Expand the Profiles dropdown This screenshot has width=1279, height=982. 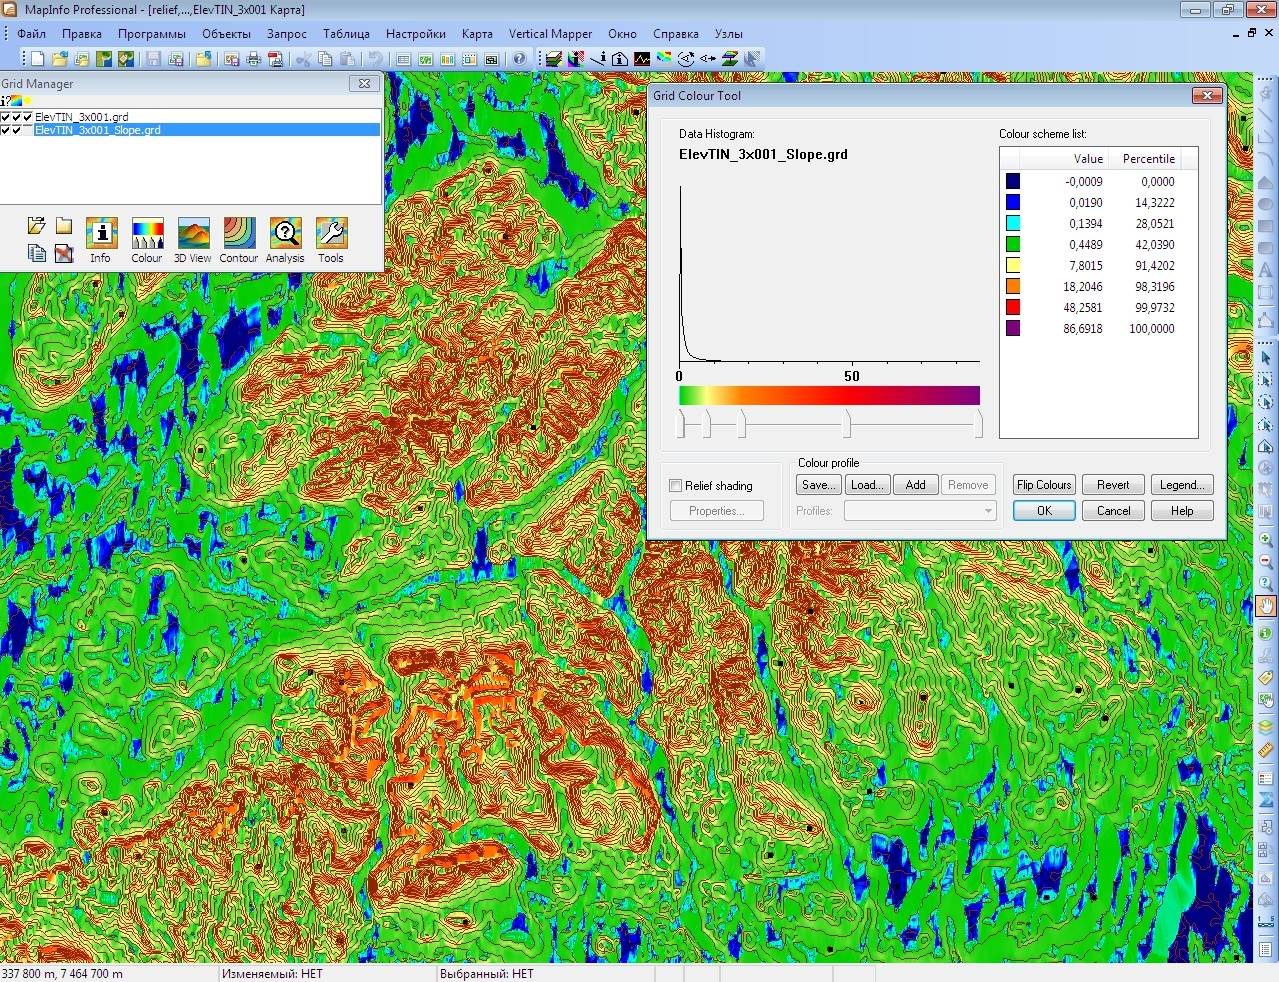[x=988, y=511]
